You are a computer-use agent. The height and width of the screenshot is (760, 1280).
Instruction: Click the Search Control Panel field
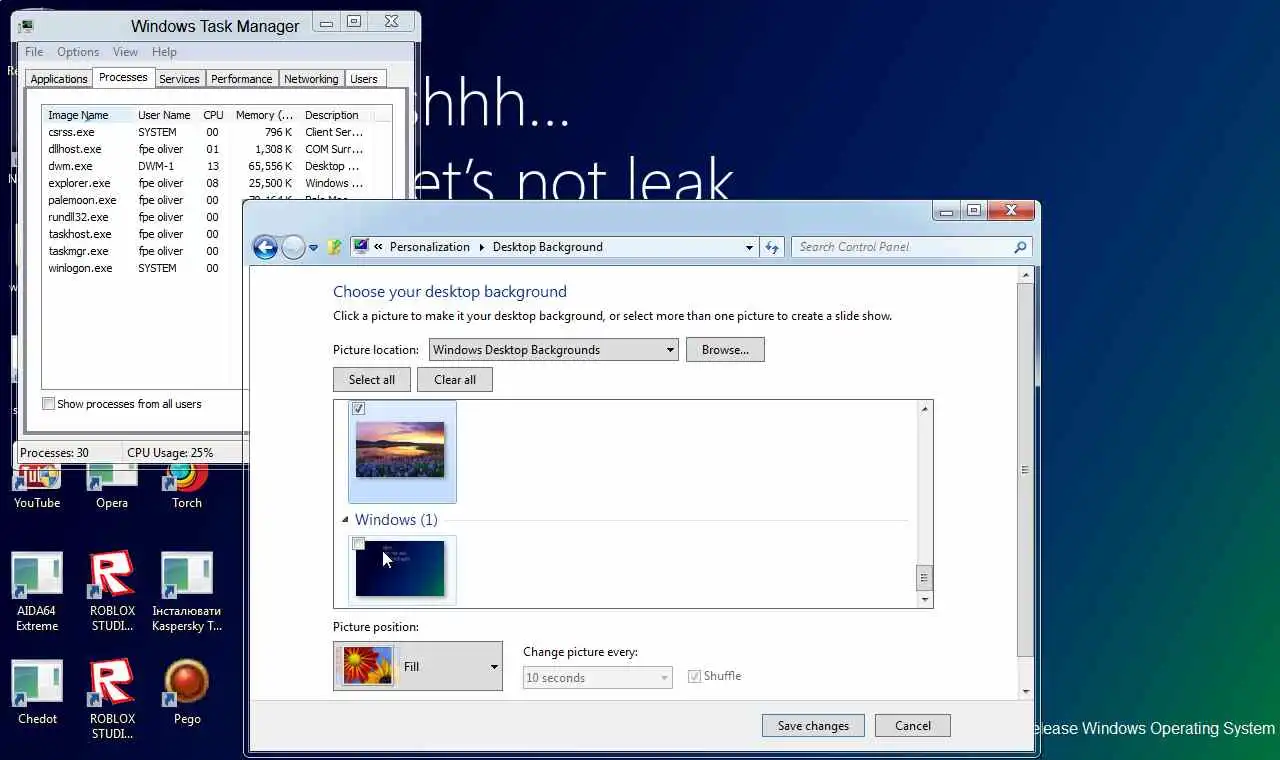click(x=912, y=247)
